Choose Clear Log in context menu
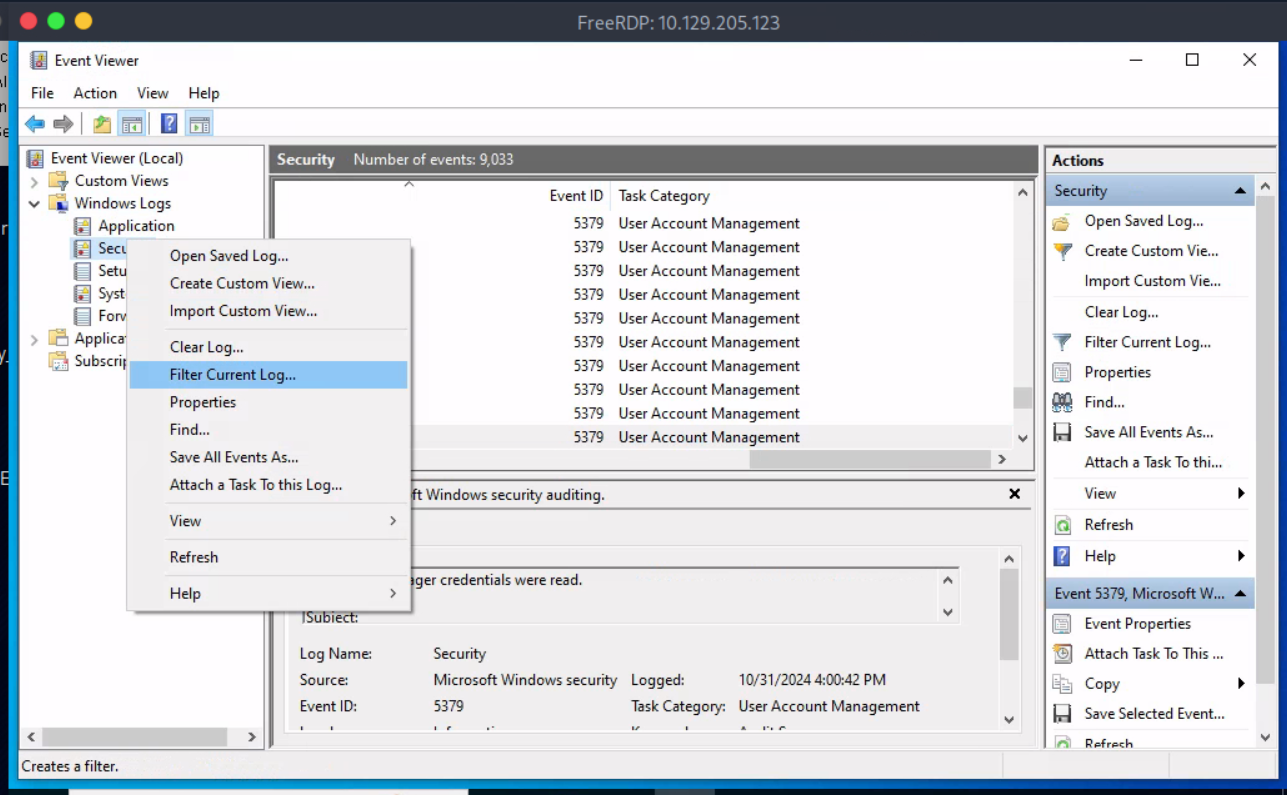Screen dimensions: 1287x795 coord(268,347)
